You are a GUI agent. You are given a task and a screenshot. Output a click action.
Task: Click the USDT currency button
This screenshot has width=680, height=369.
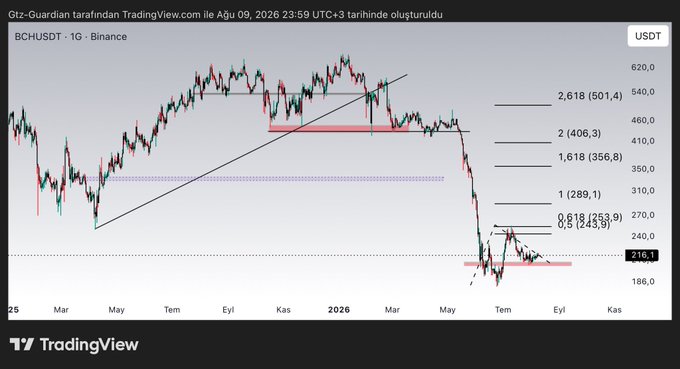[648, 36]
